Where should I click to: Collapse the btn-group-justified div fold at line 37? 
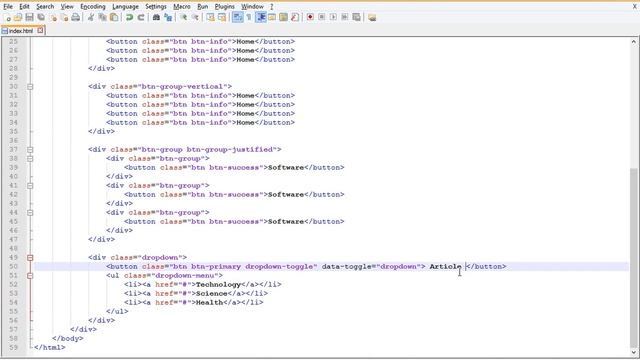coord(30,149)
